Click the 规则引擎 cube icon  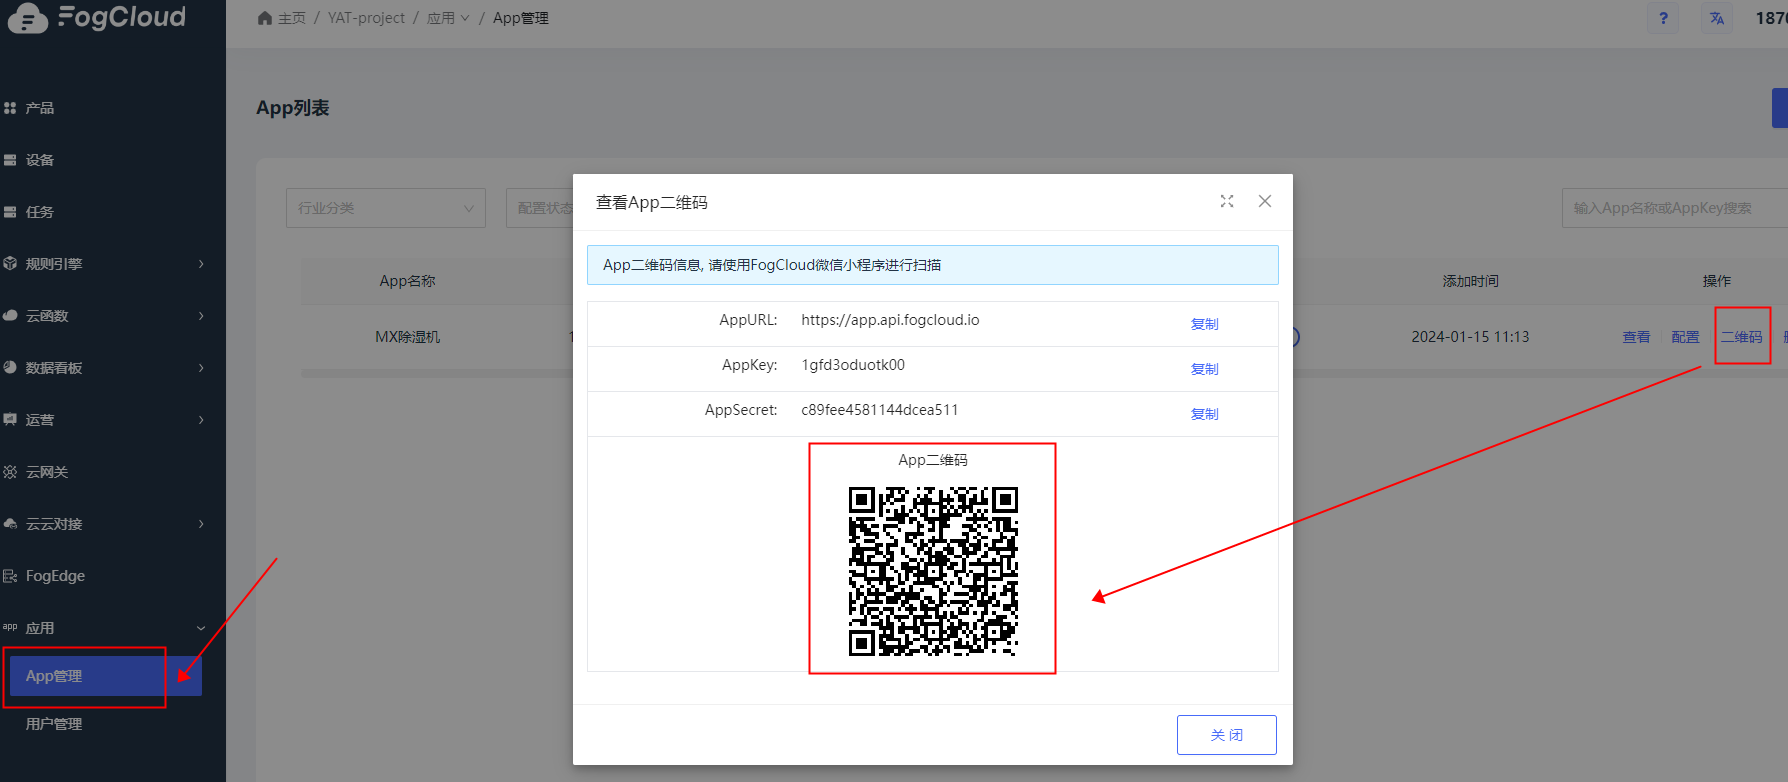coord(10,264)
